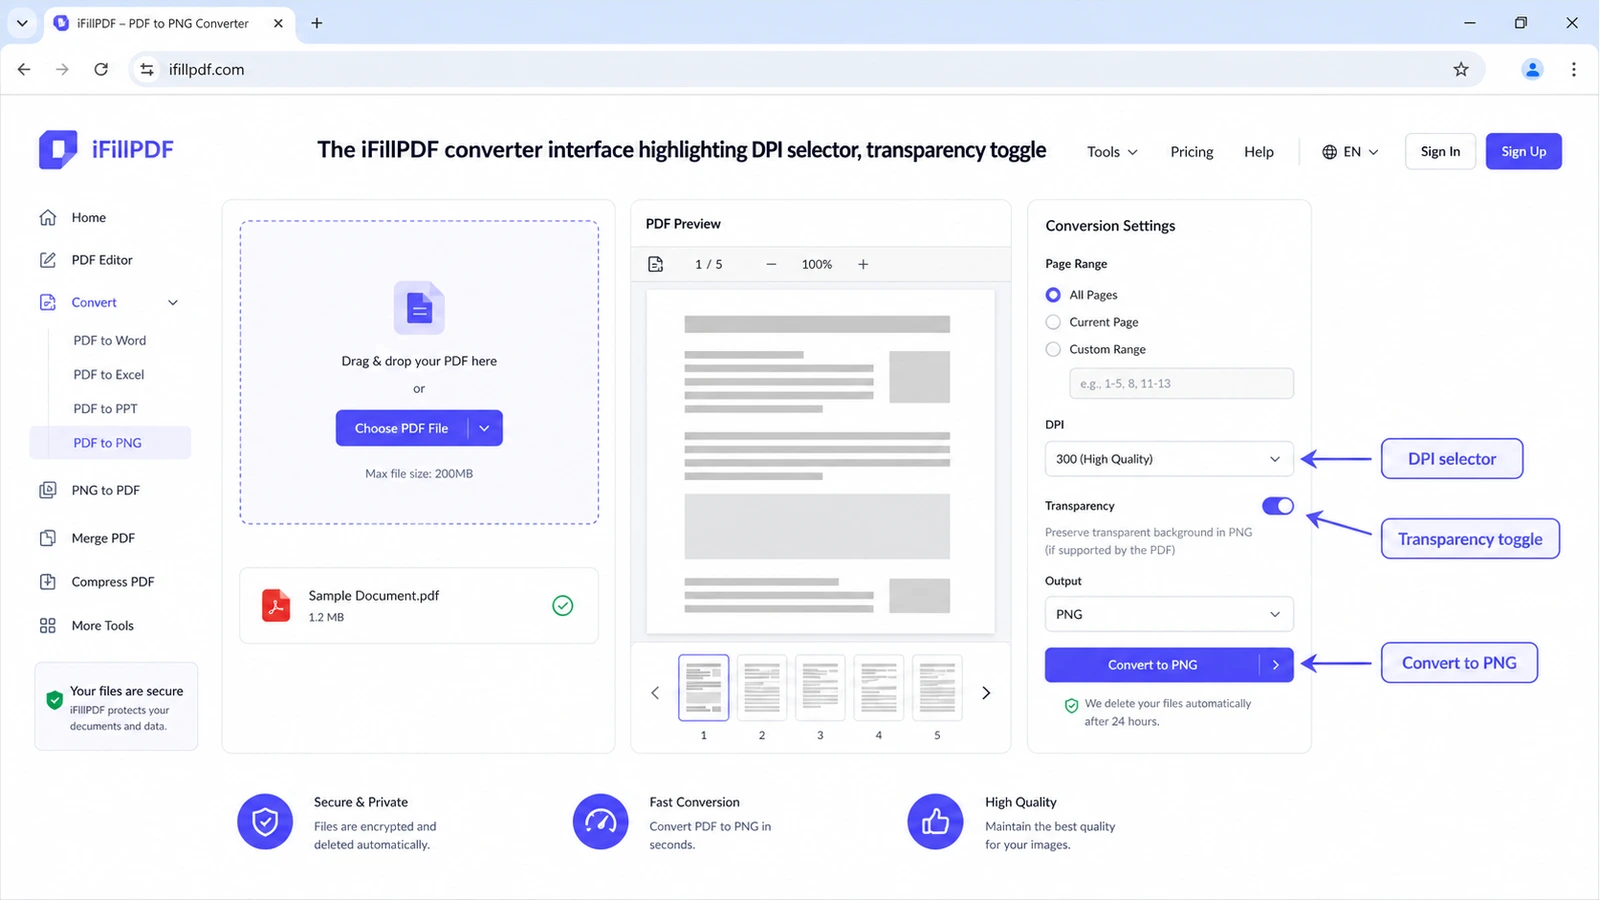Select the Custom Range radio button
This screenshot has width=1600, height=900.
[1053, 349]
